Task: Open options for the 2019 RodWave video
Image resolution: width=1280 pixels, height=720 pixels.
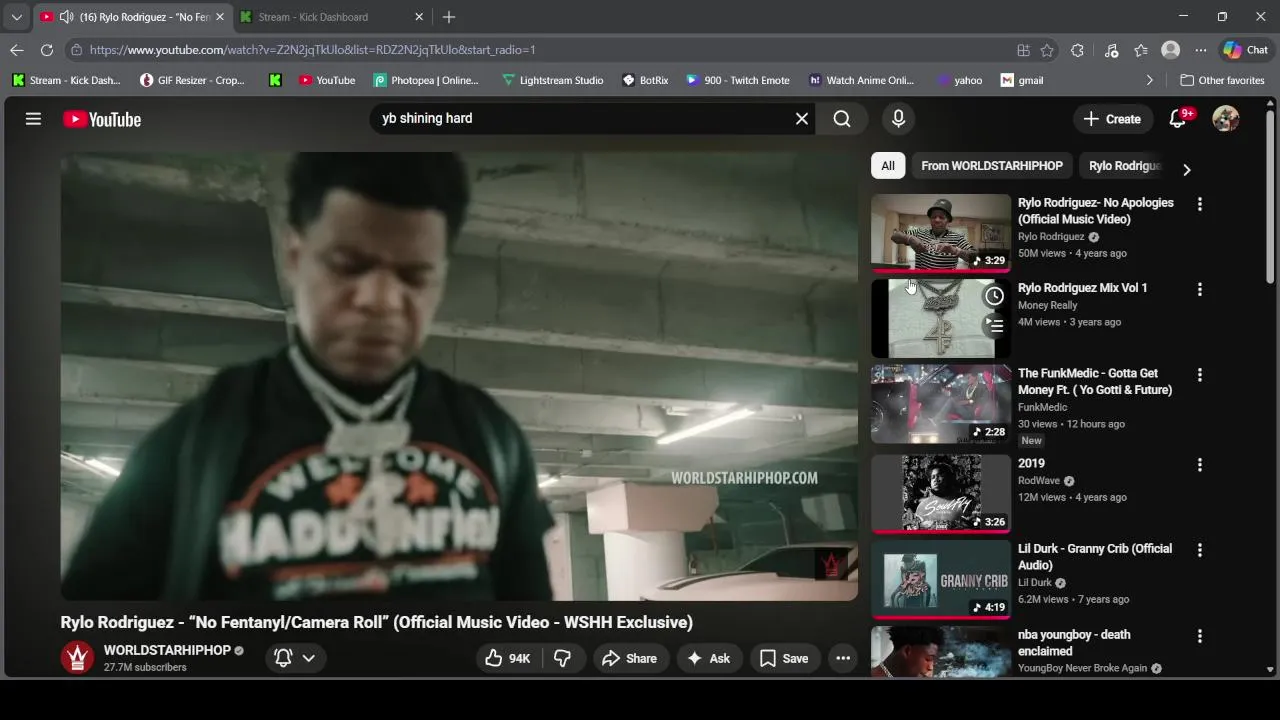Action: coord(1199,465)
